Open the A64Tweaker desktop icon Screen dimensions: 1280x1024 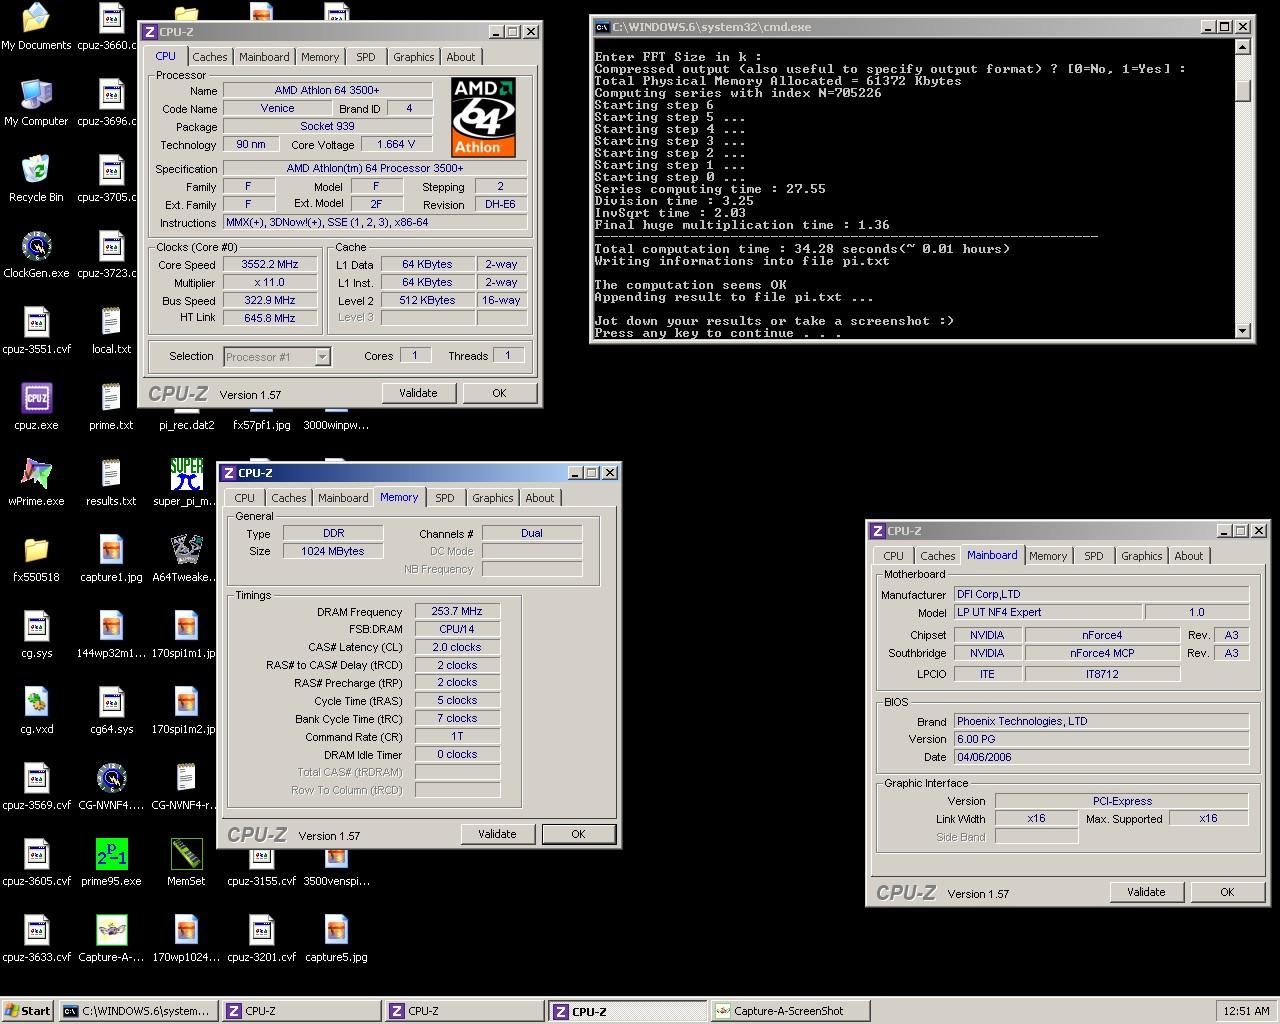[x=186, y=558]
